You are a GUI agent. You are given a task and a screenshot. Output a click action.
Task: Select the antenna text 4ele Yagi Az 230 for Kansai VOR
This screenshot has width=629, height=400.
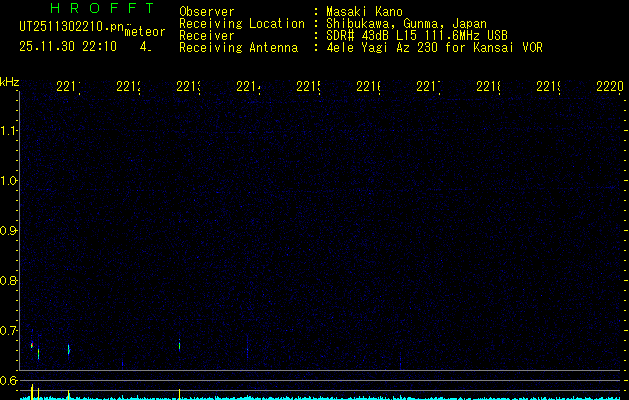434,48
